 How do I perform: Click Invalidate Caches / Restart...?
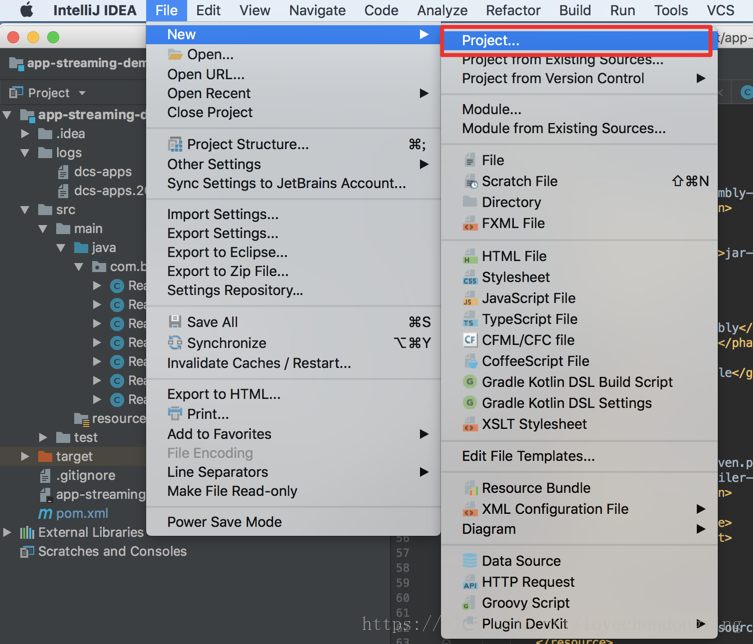[x=293, y=363]
